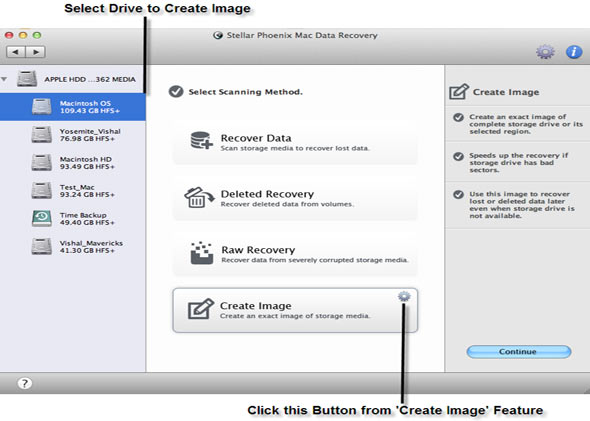590x421 pixels.
Task: Click the 'Create Image' title in right panel
Action: pos(506,92)
